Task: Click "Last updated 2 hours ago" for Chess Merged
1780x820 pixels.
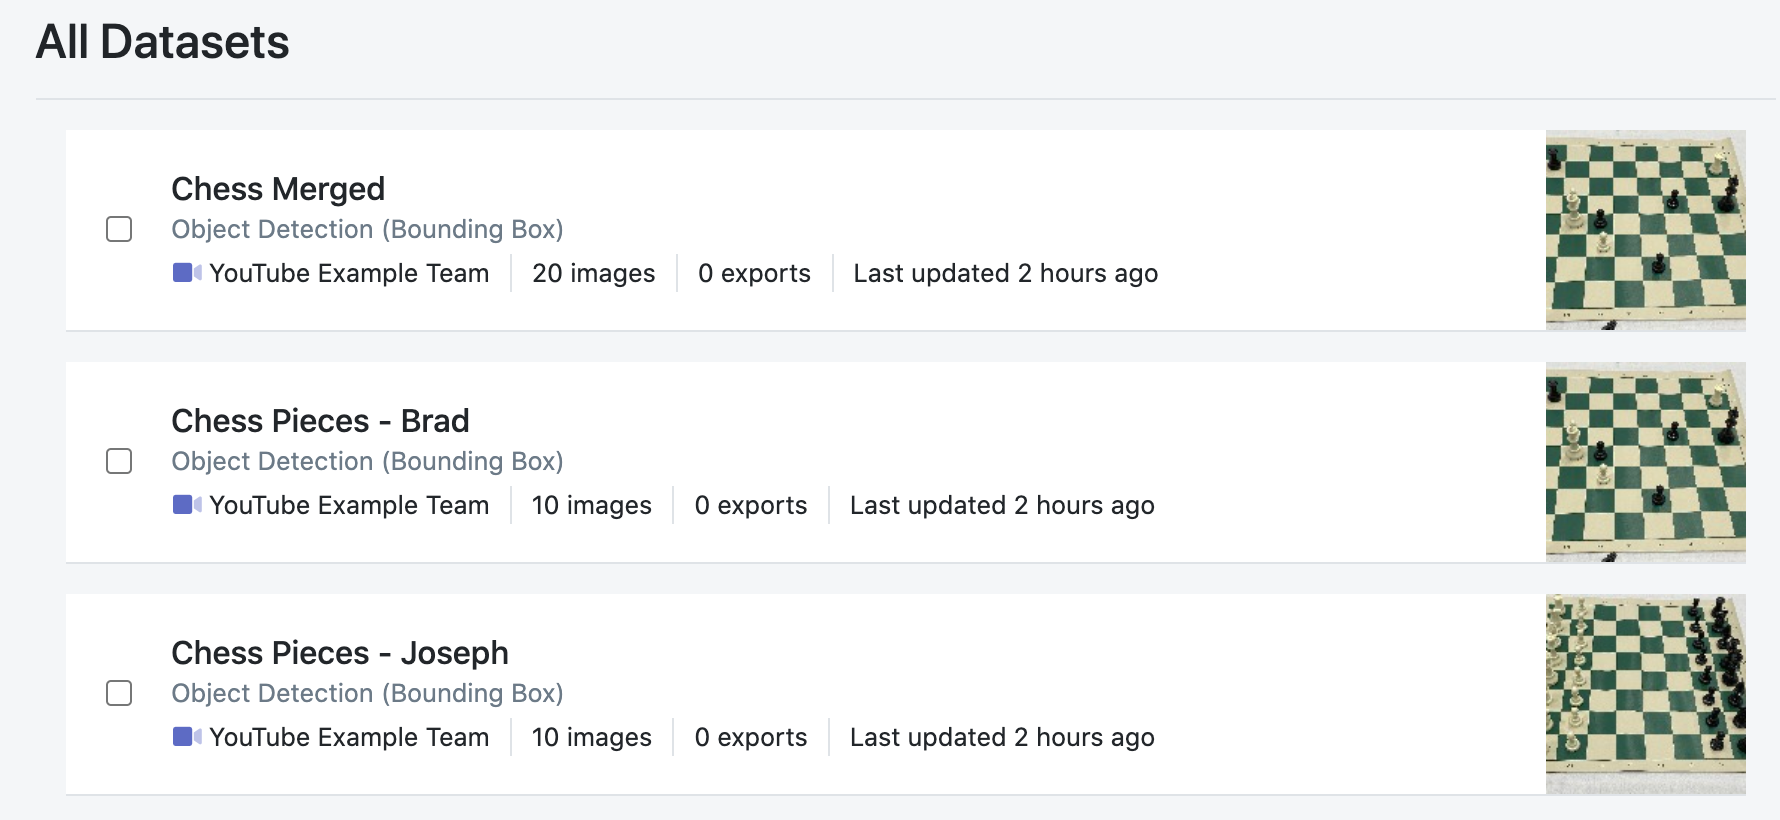Action: (x=1006, y=273)
